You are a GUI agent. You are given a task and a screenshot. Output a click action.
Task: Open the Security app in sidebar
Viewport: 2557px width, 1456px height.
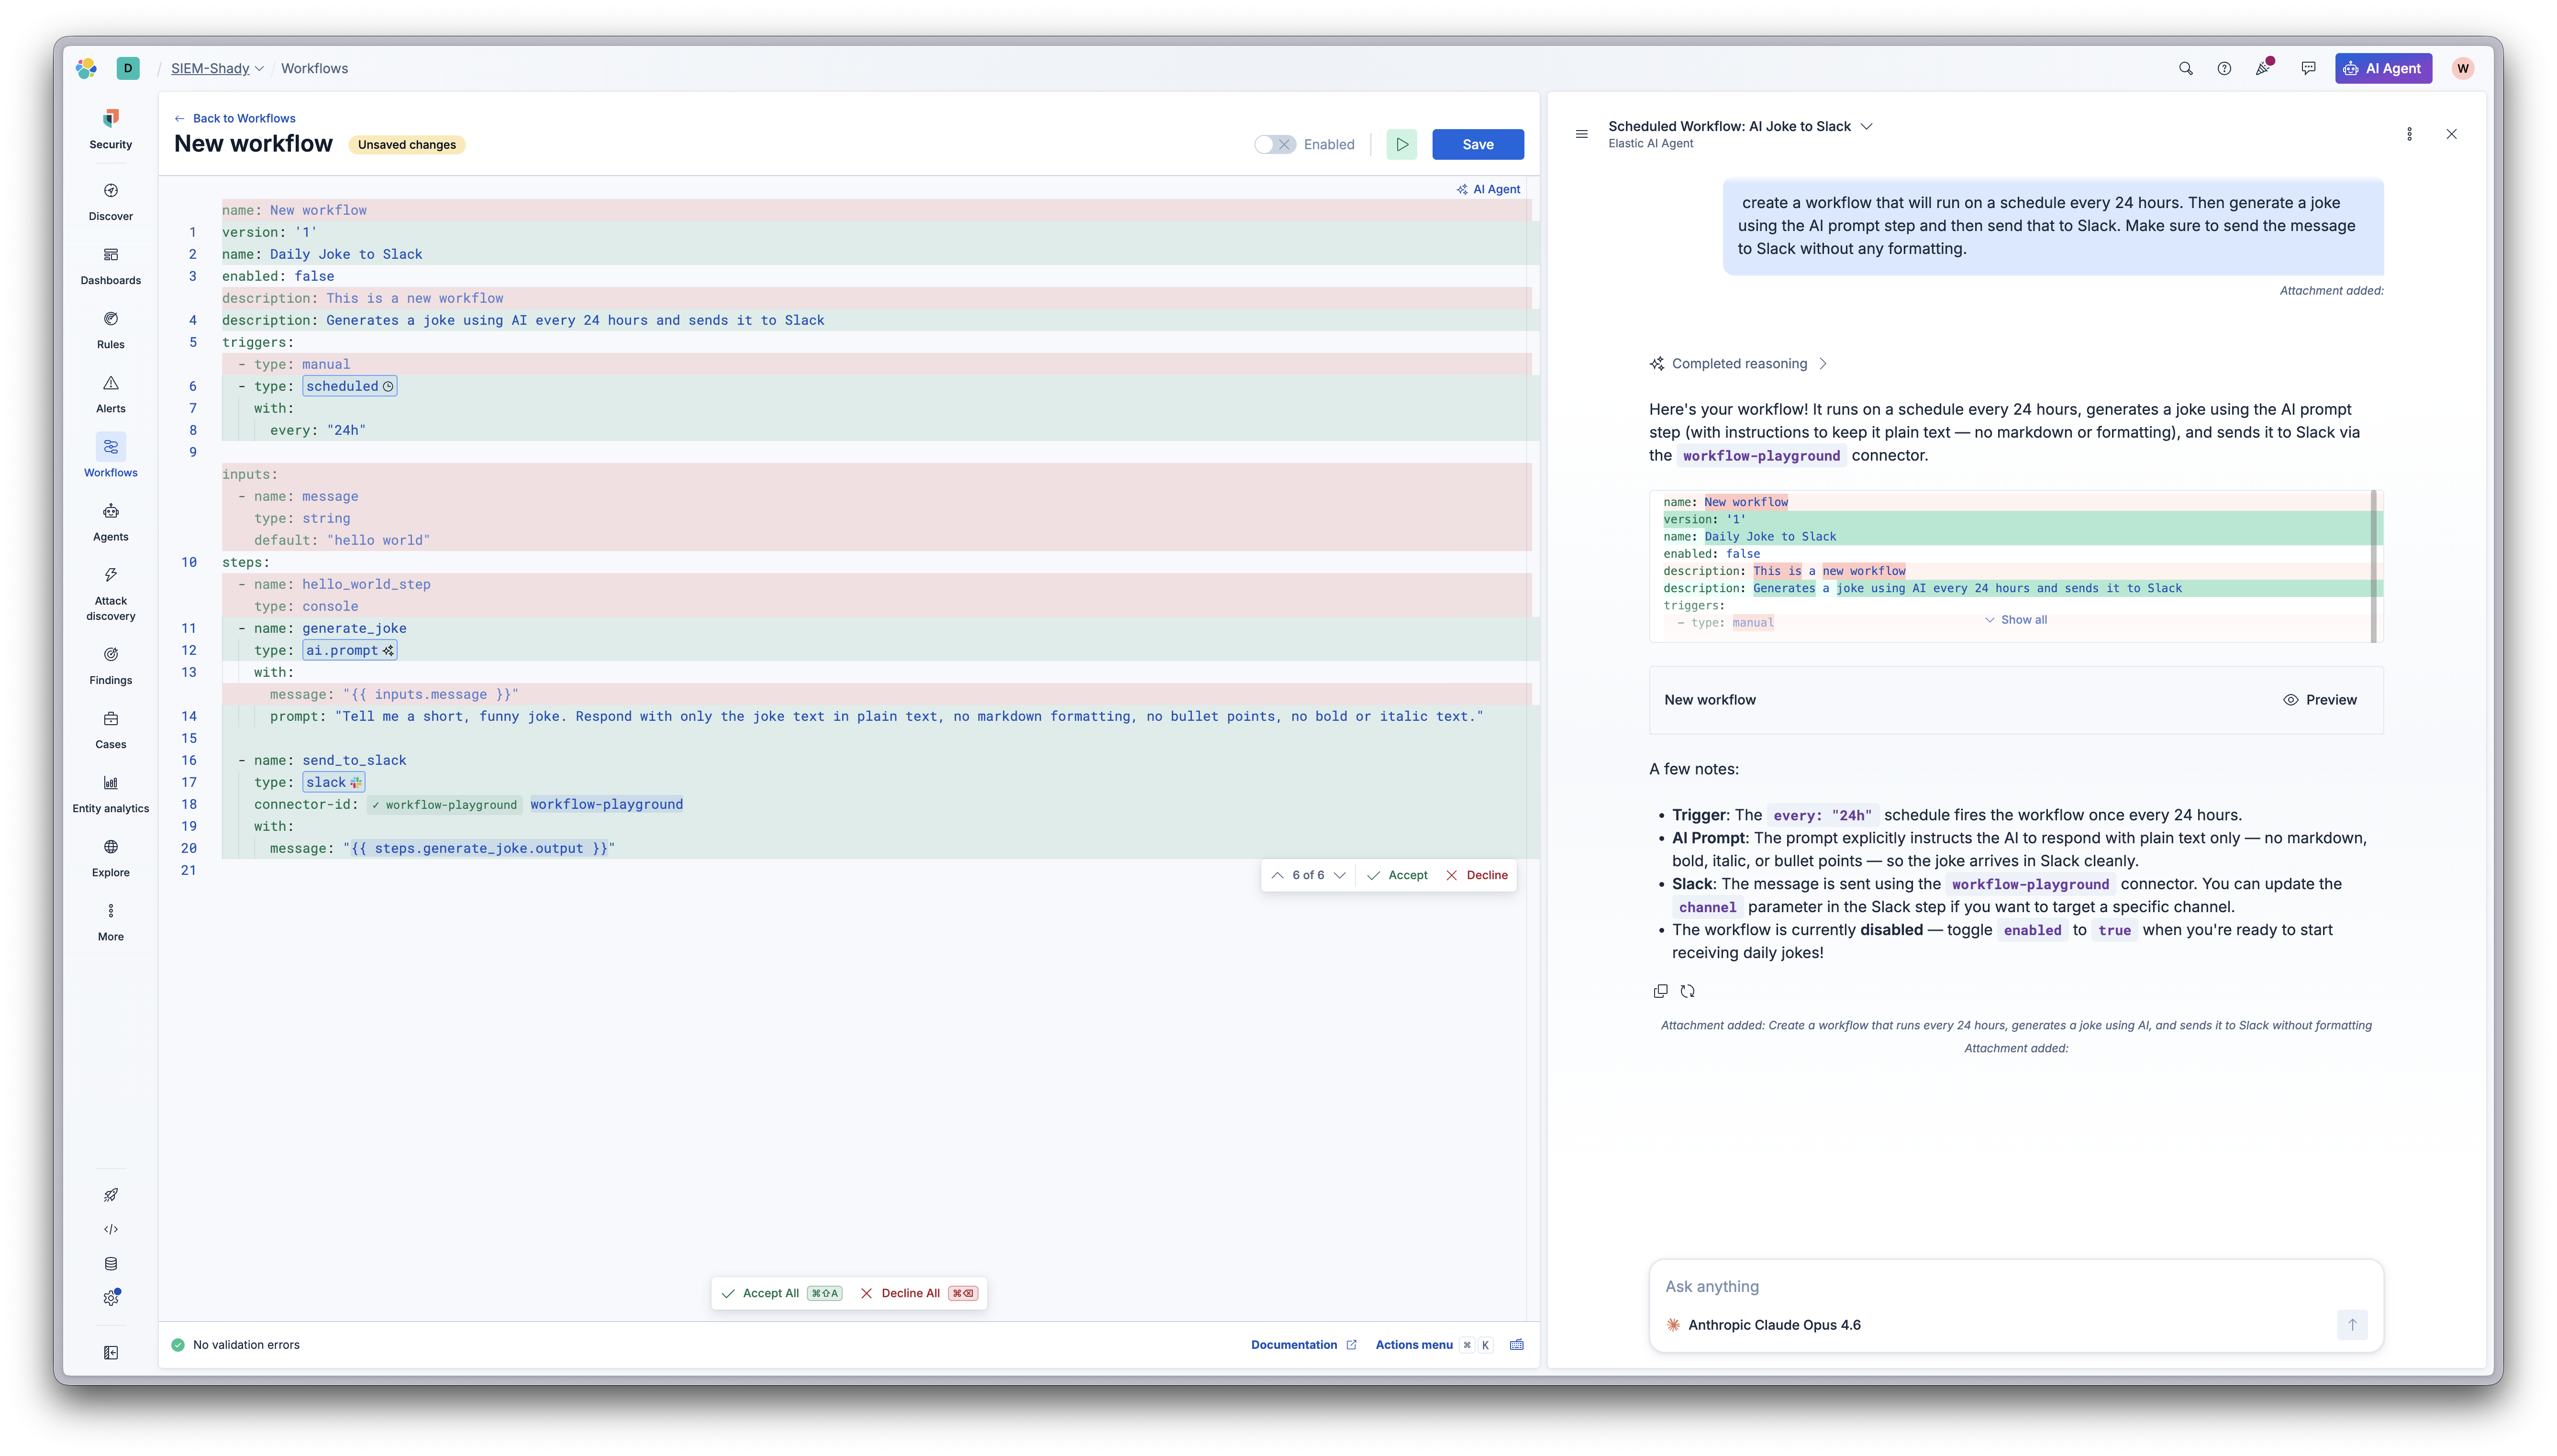point(110,129)
